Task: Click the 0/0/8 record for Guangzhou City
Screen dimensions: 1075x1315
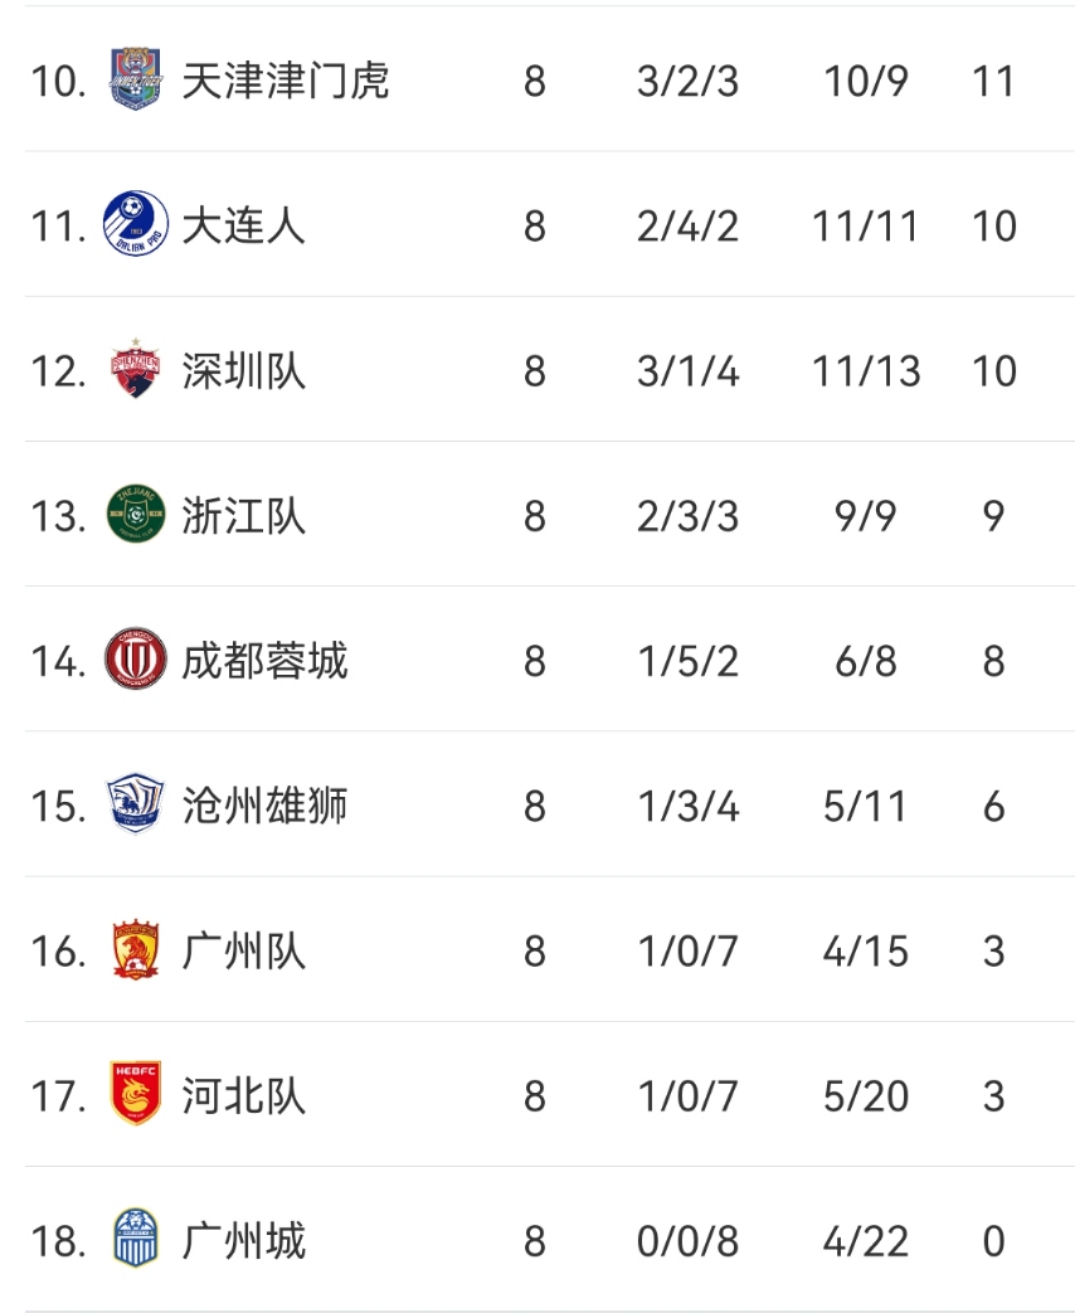Action: (x=687, y=1241)
